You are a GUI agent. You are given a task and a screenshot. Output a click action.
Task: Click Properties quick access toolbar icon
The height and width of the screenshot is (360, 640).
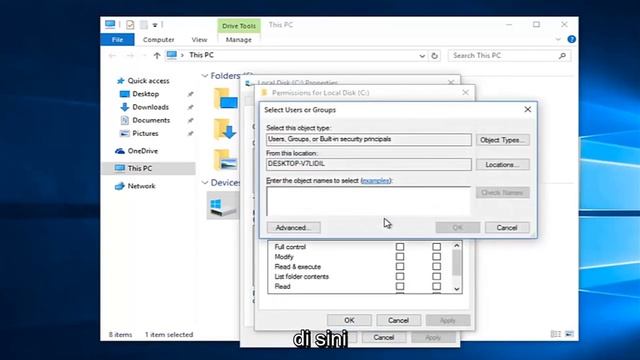[x=130, y=25]
